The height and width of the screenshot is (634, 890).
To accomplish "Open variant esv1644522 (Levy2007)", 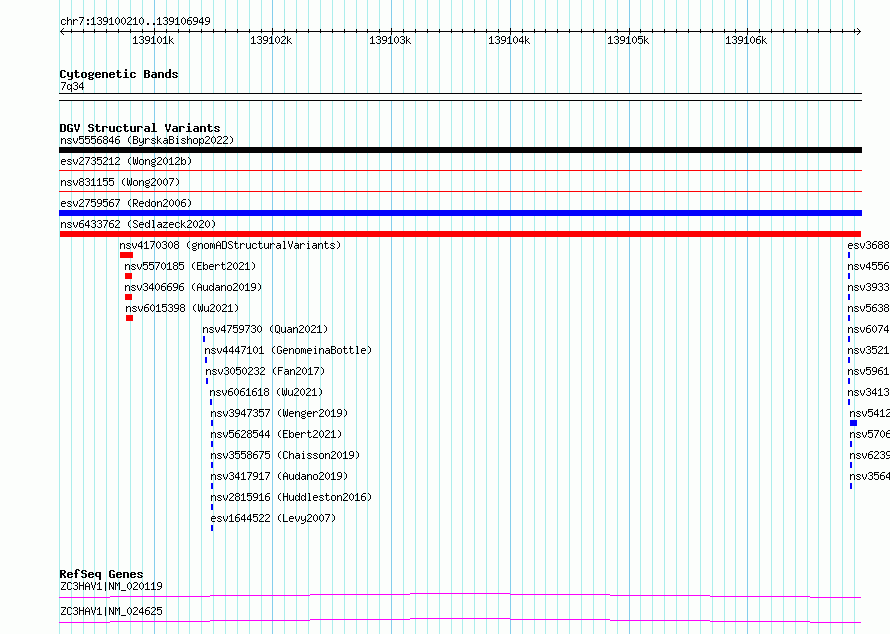I will (x=273, y=518).
